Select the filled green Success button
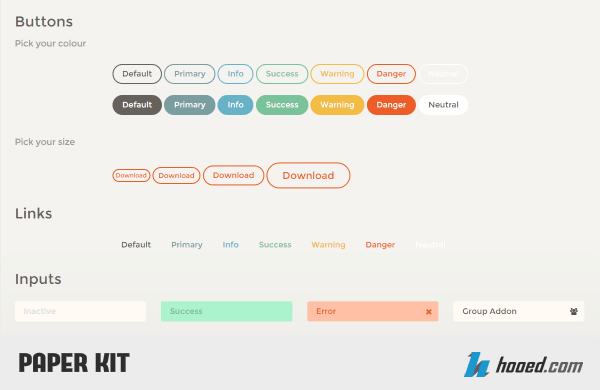 tap(282, 105)
